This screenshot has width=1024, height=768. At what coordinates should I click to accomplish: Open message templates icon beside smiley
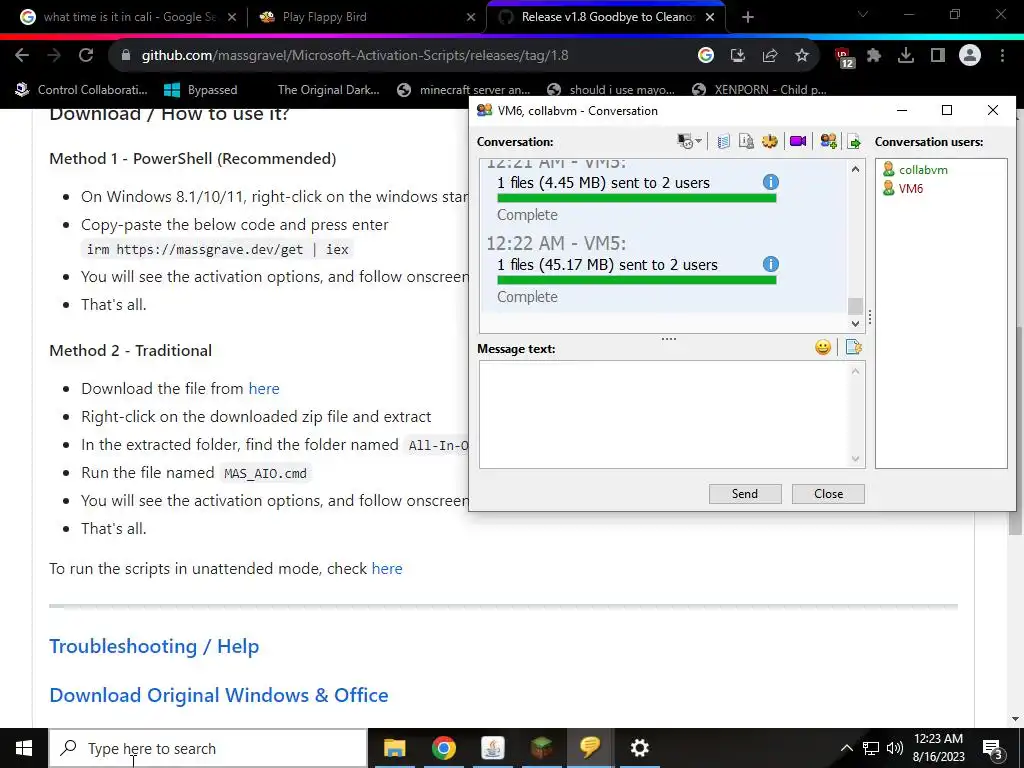854,347
